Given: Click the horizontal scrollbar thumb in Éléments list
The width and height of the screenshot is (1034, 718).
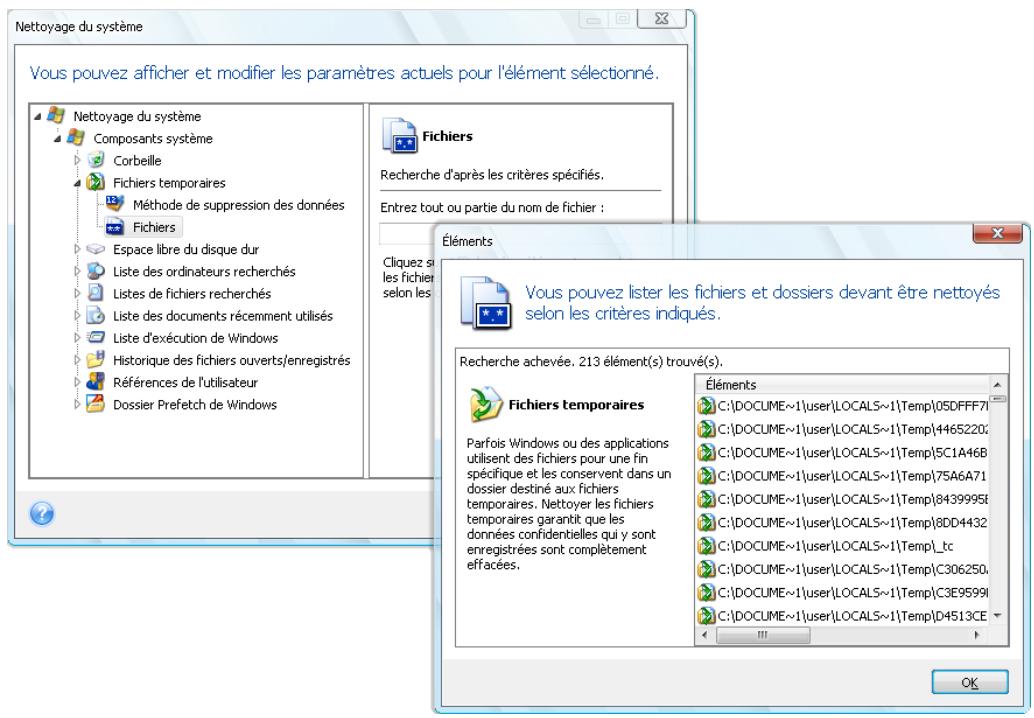Looking at the screenshot, I should pyautogui.click(x=762, y=635).
